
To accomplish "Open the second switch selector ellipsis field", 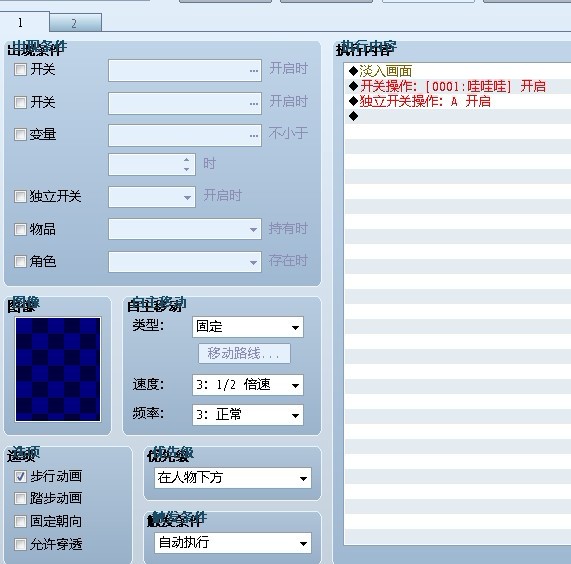I will tap(185, 103).
